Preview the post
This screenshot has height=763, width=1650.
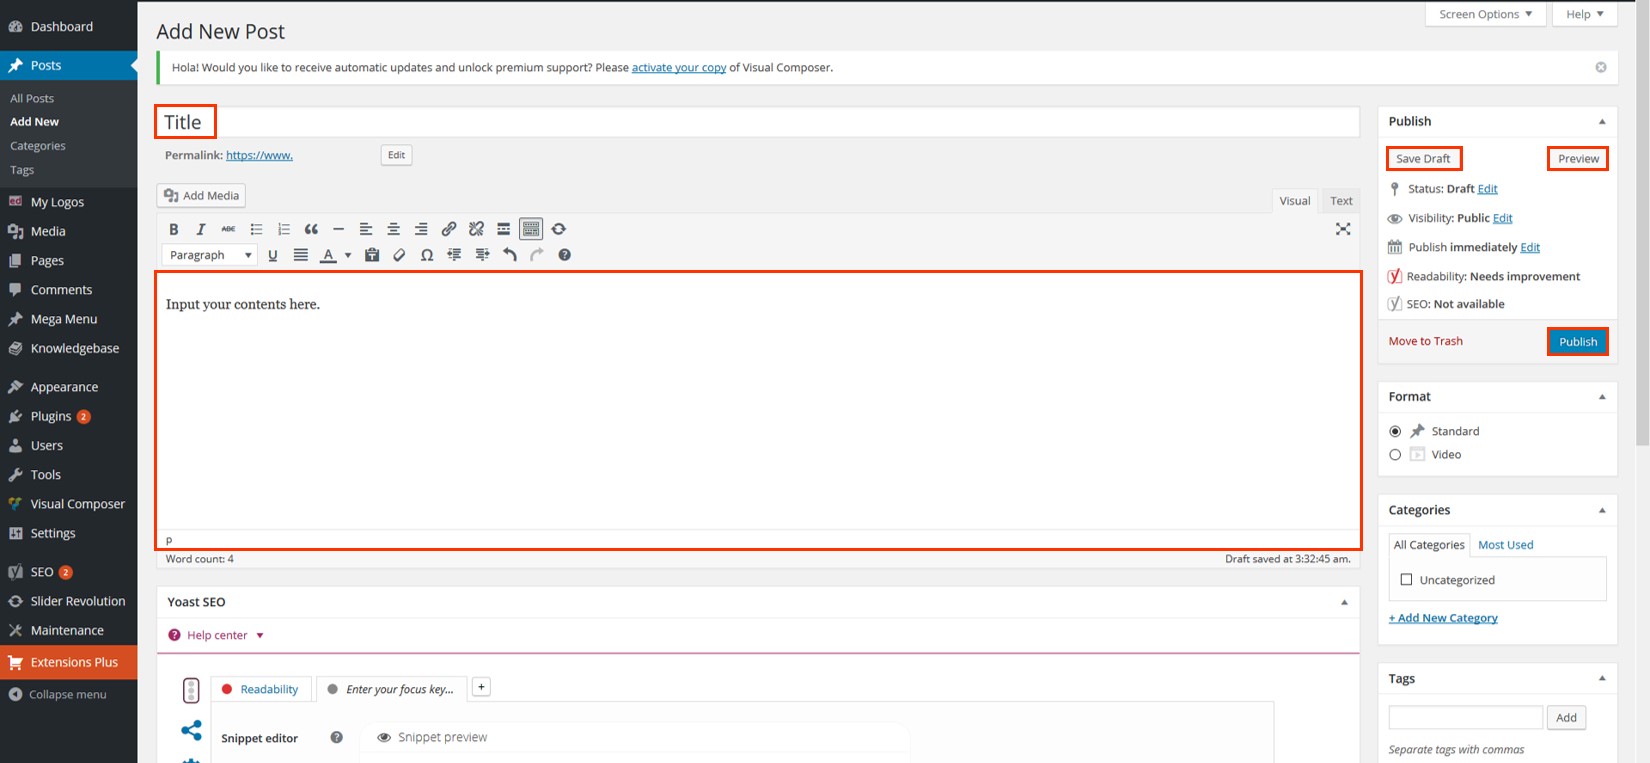click(1578, 159)
